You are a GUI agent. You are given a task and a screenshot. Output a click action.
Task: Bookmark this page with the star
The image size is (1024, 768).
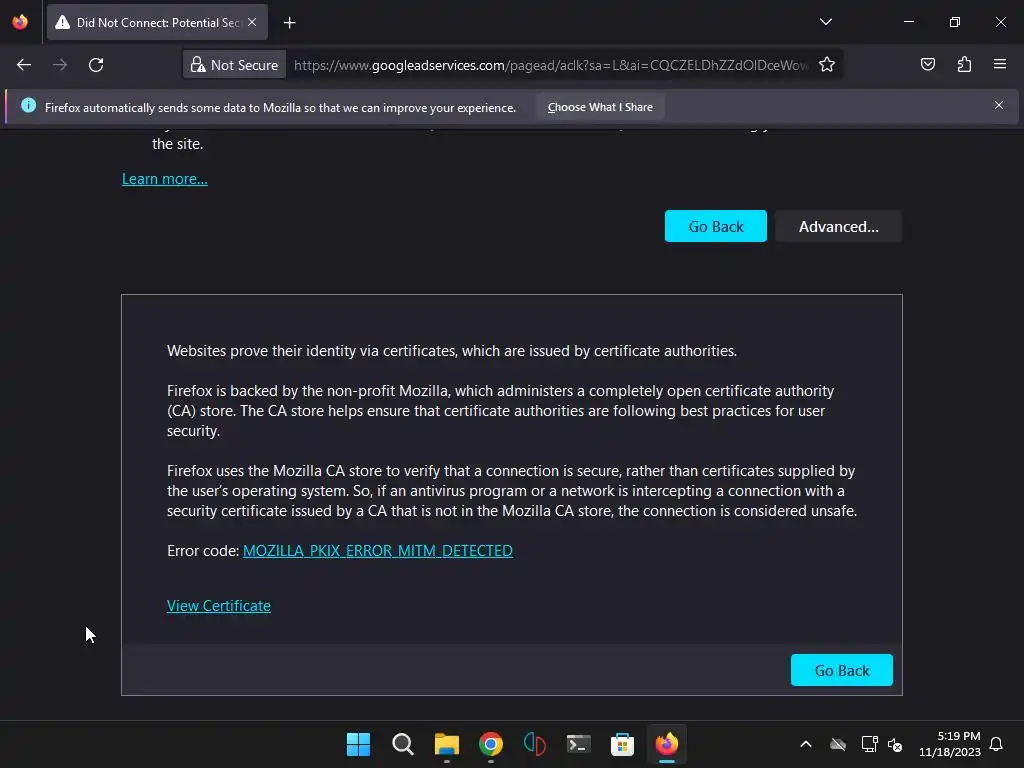(827, 65)
